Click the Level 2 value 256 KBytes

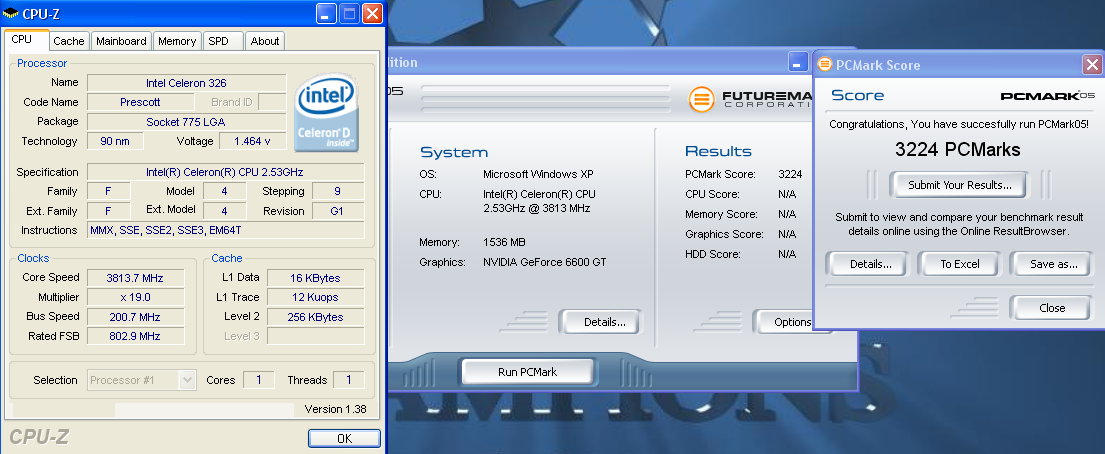point(316,317)
